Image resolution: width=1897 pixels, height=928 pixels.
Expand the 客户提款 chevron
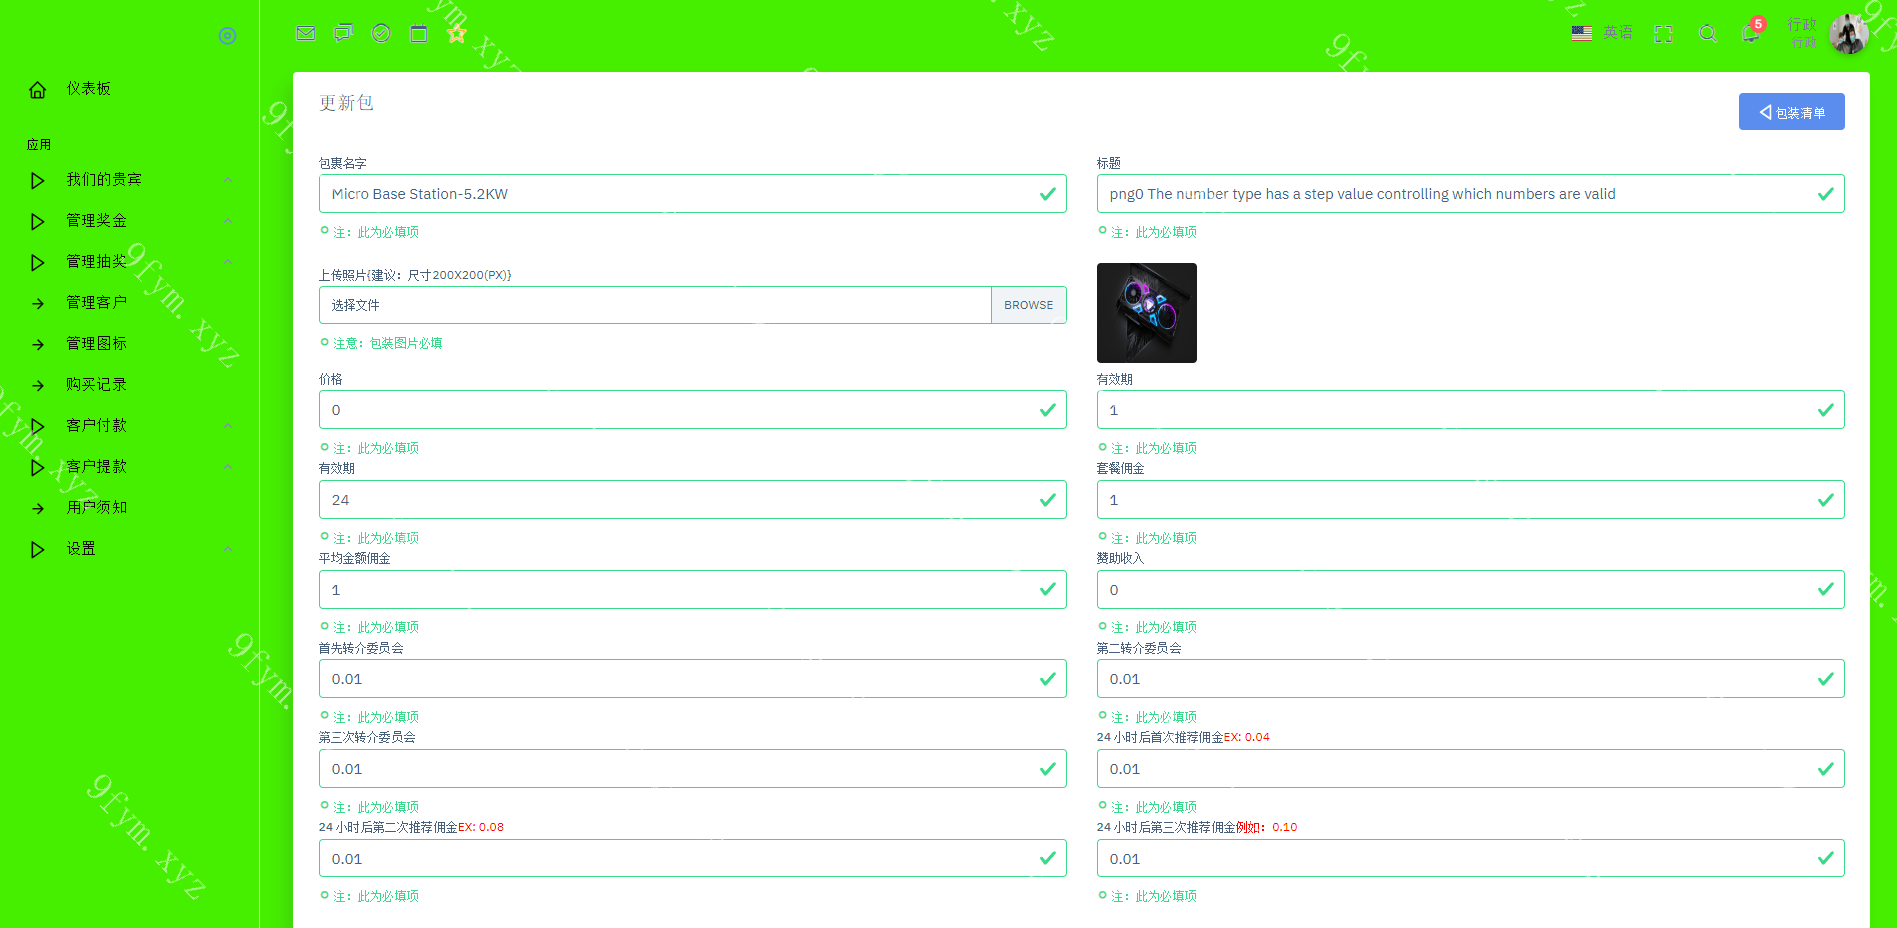click(228, 467)
